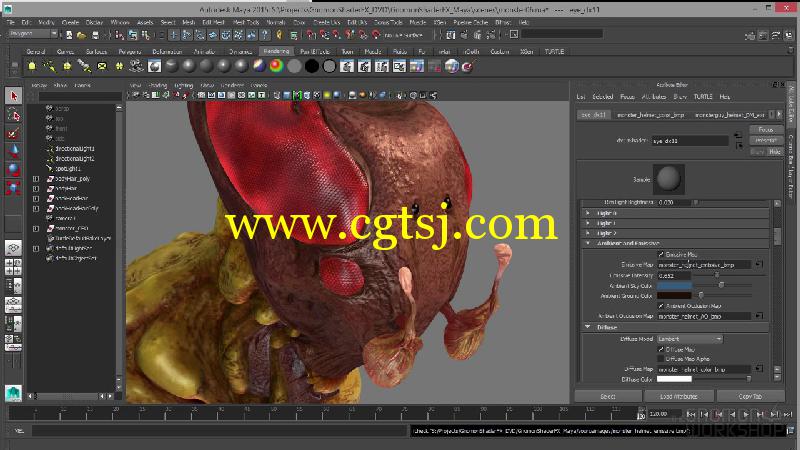
Task: Click the single perspective layout icon
Action: tap(13, 248)
